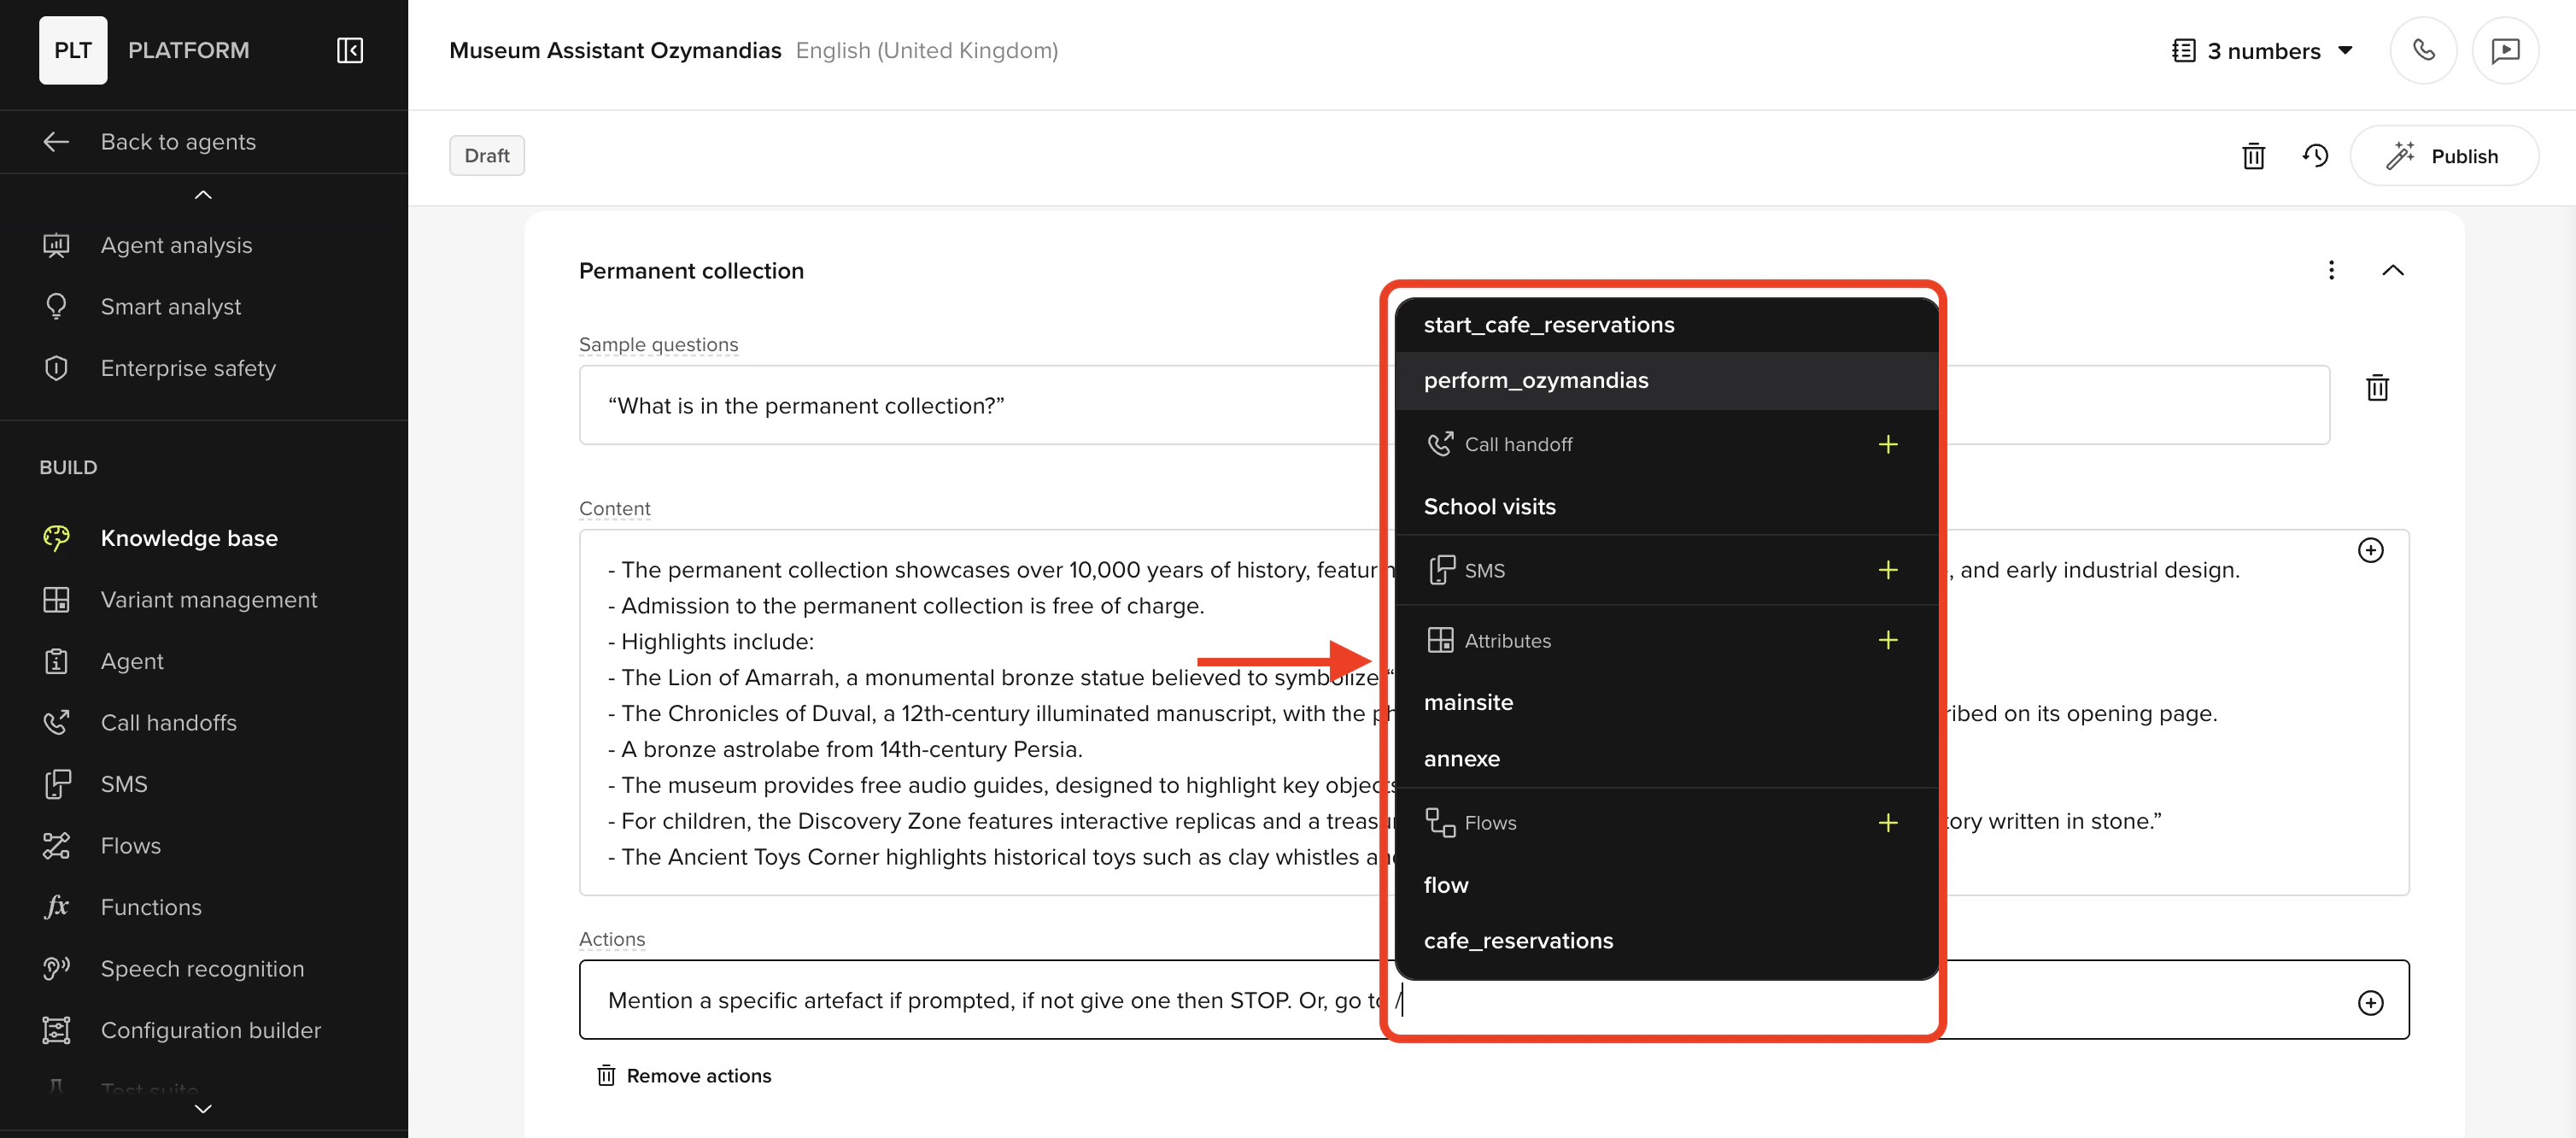The height and width of the screenshot is (1138, 2576).
Task: Open the chat preview icon in the header
Action: click(2504, 50)
